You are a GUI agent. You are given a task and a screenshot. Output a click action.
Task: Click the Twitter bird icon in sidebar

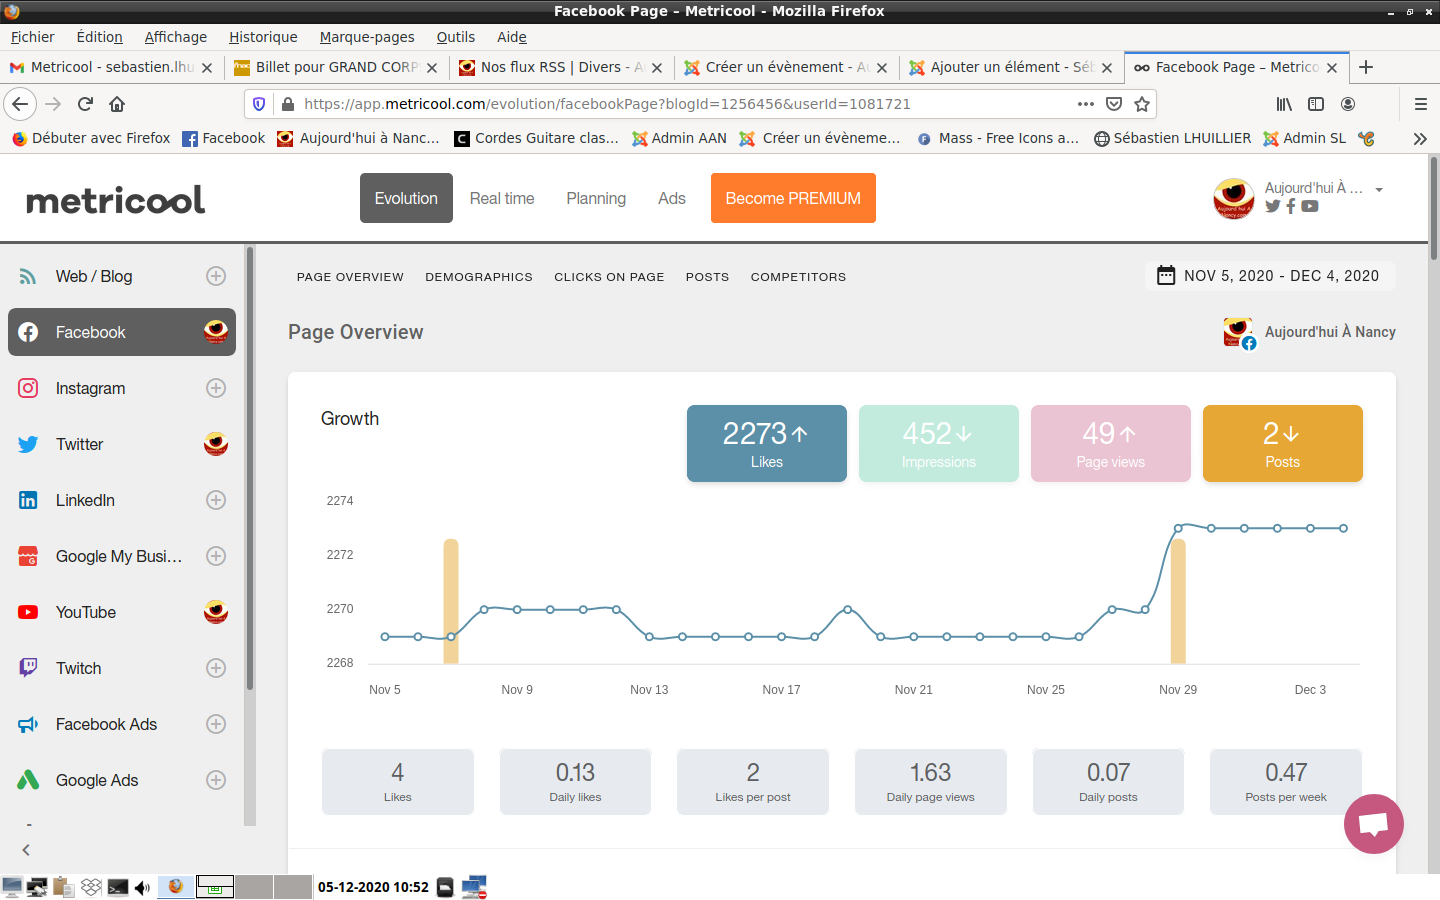[28, 444]
